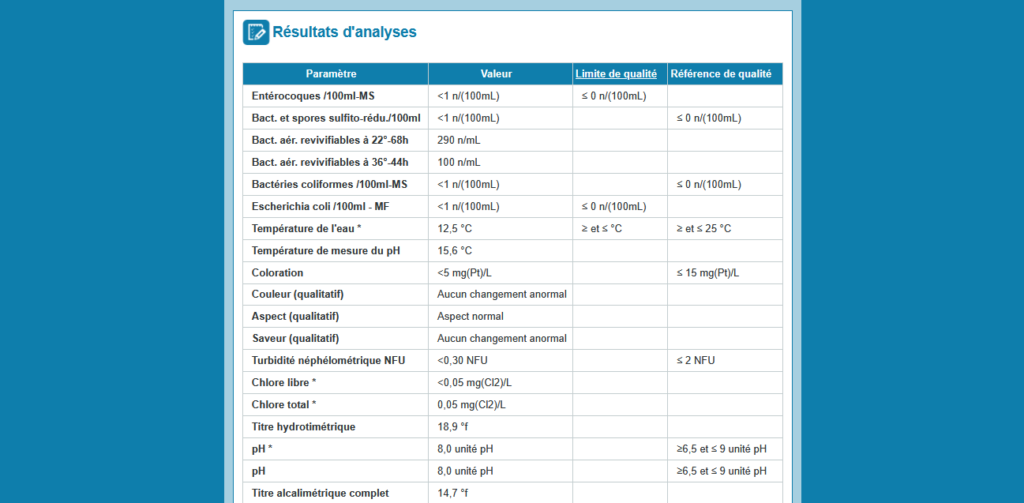Click the Température de l'eau parameter cell

(306, 228)
